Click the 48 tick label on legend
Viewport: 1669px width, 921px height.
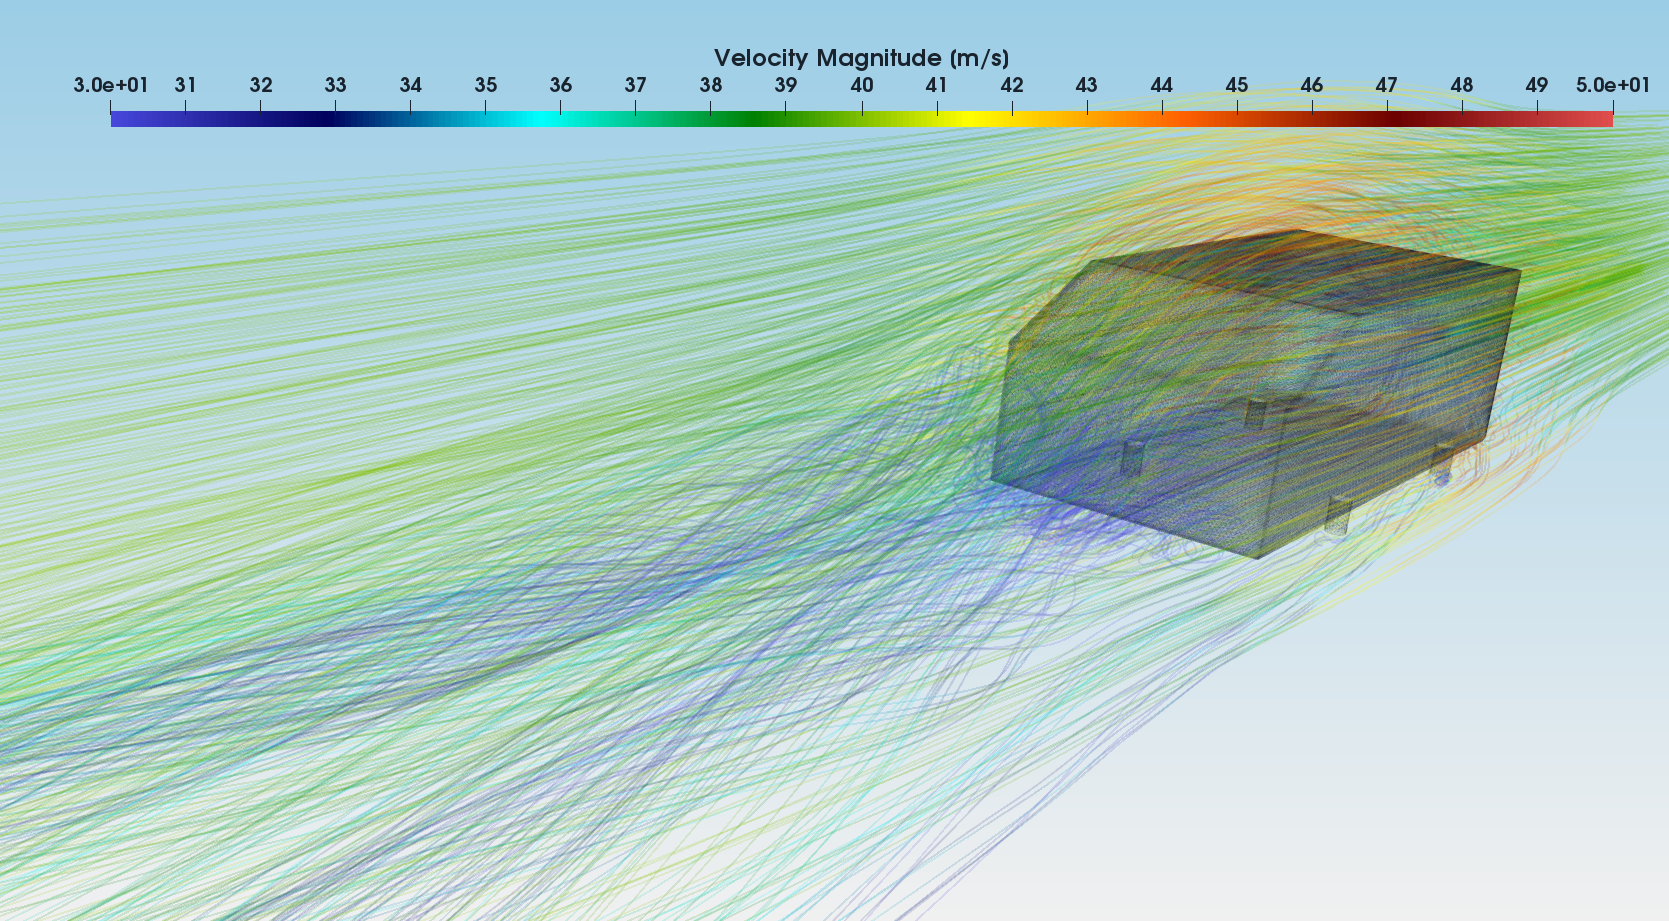click(1462, 86)
